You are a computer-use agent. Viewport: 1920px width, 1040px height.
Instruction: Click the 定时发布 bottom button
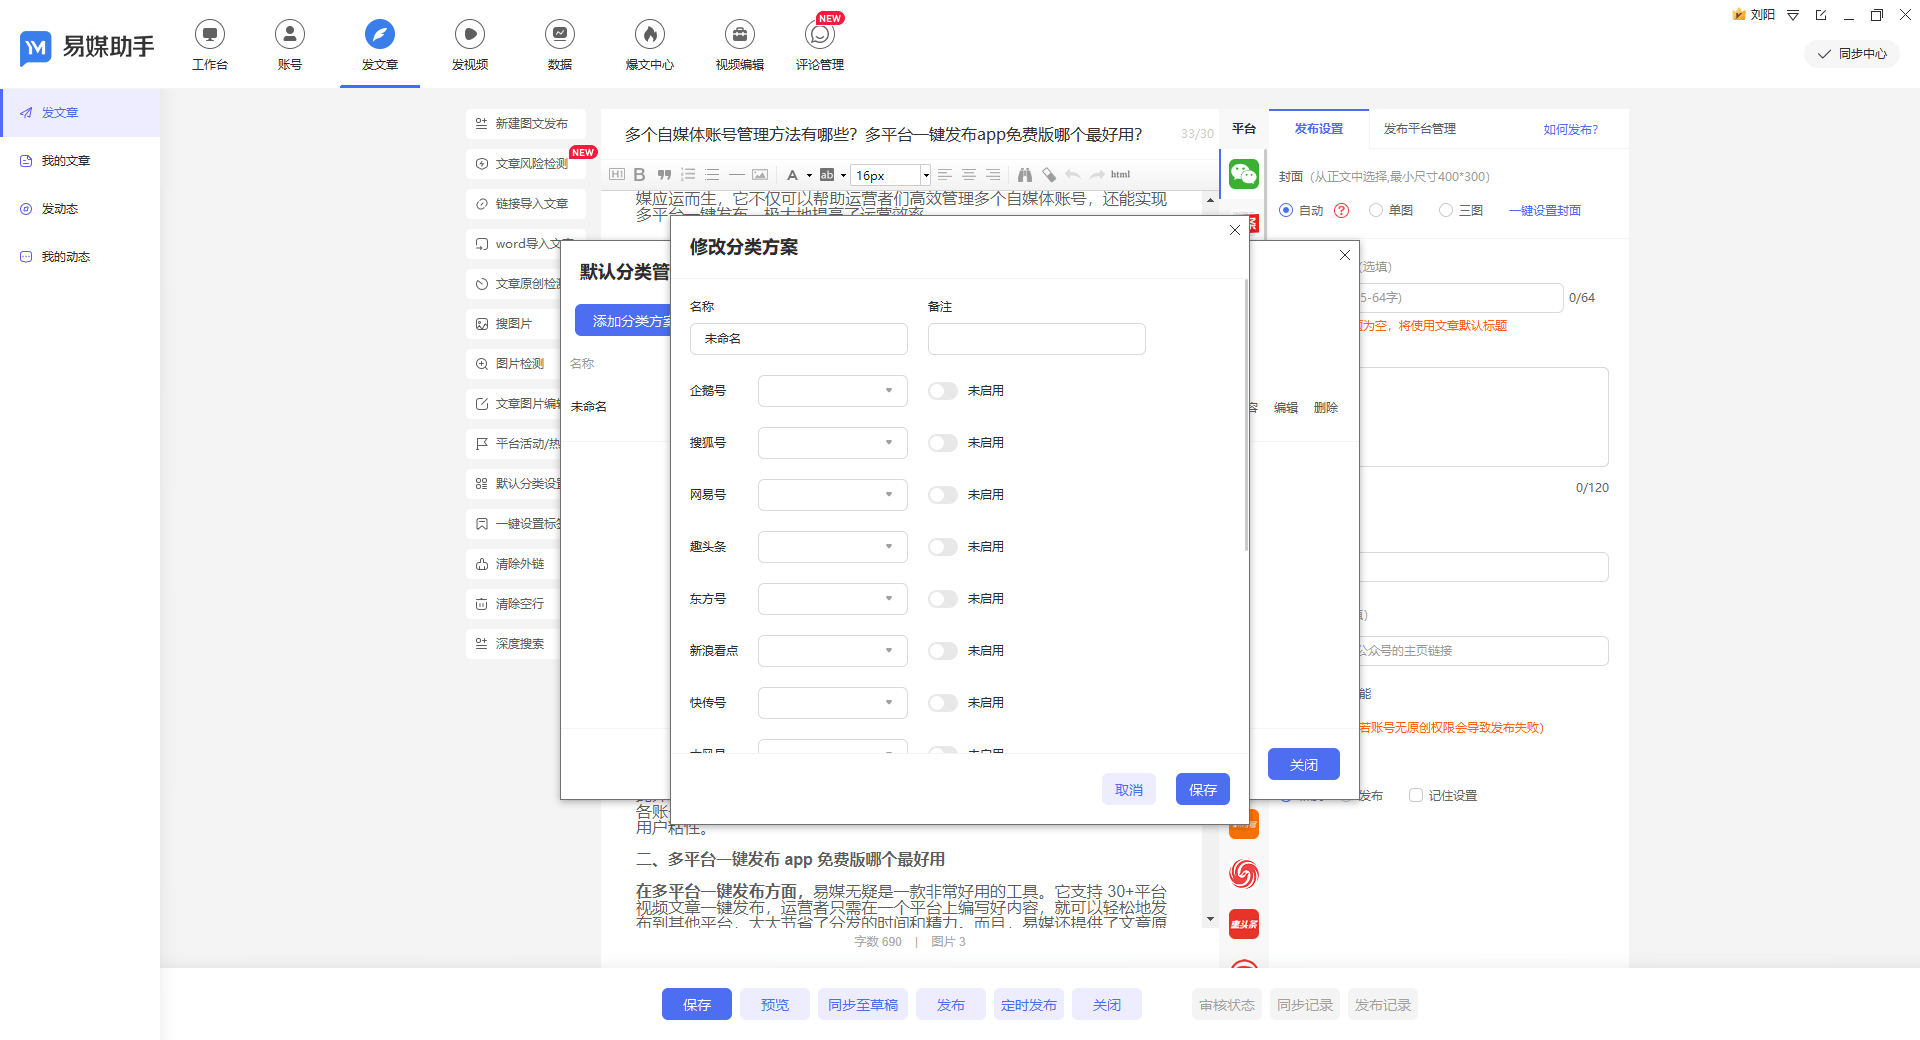(1029, 1004)
